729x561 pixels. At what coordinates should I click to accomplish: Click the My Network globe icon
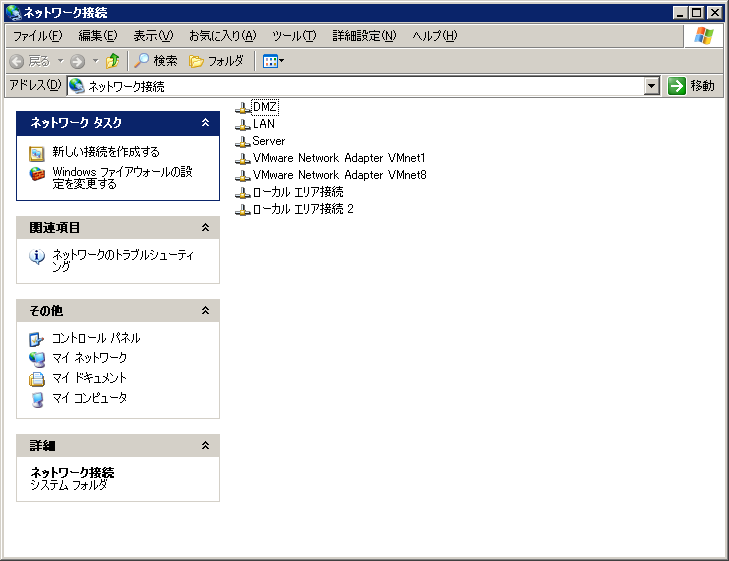tap(37, 359)
